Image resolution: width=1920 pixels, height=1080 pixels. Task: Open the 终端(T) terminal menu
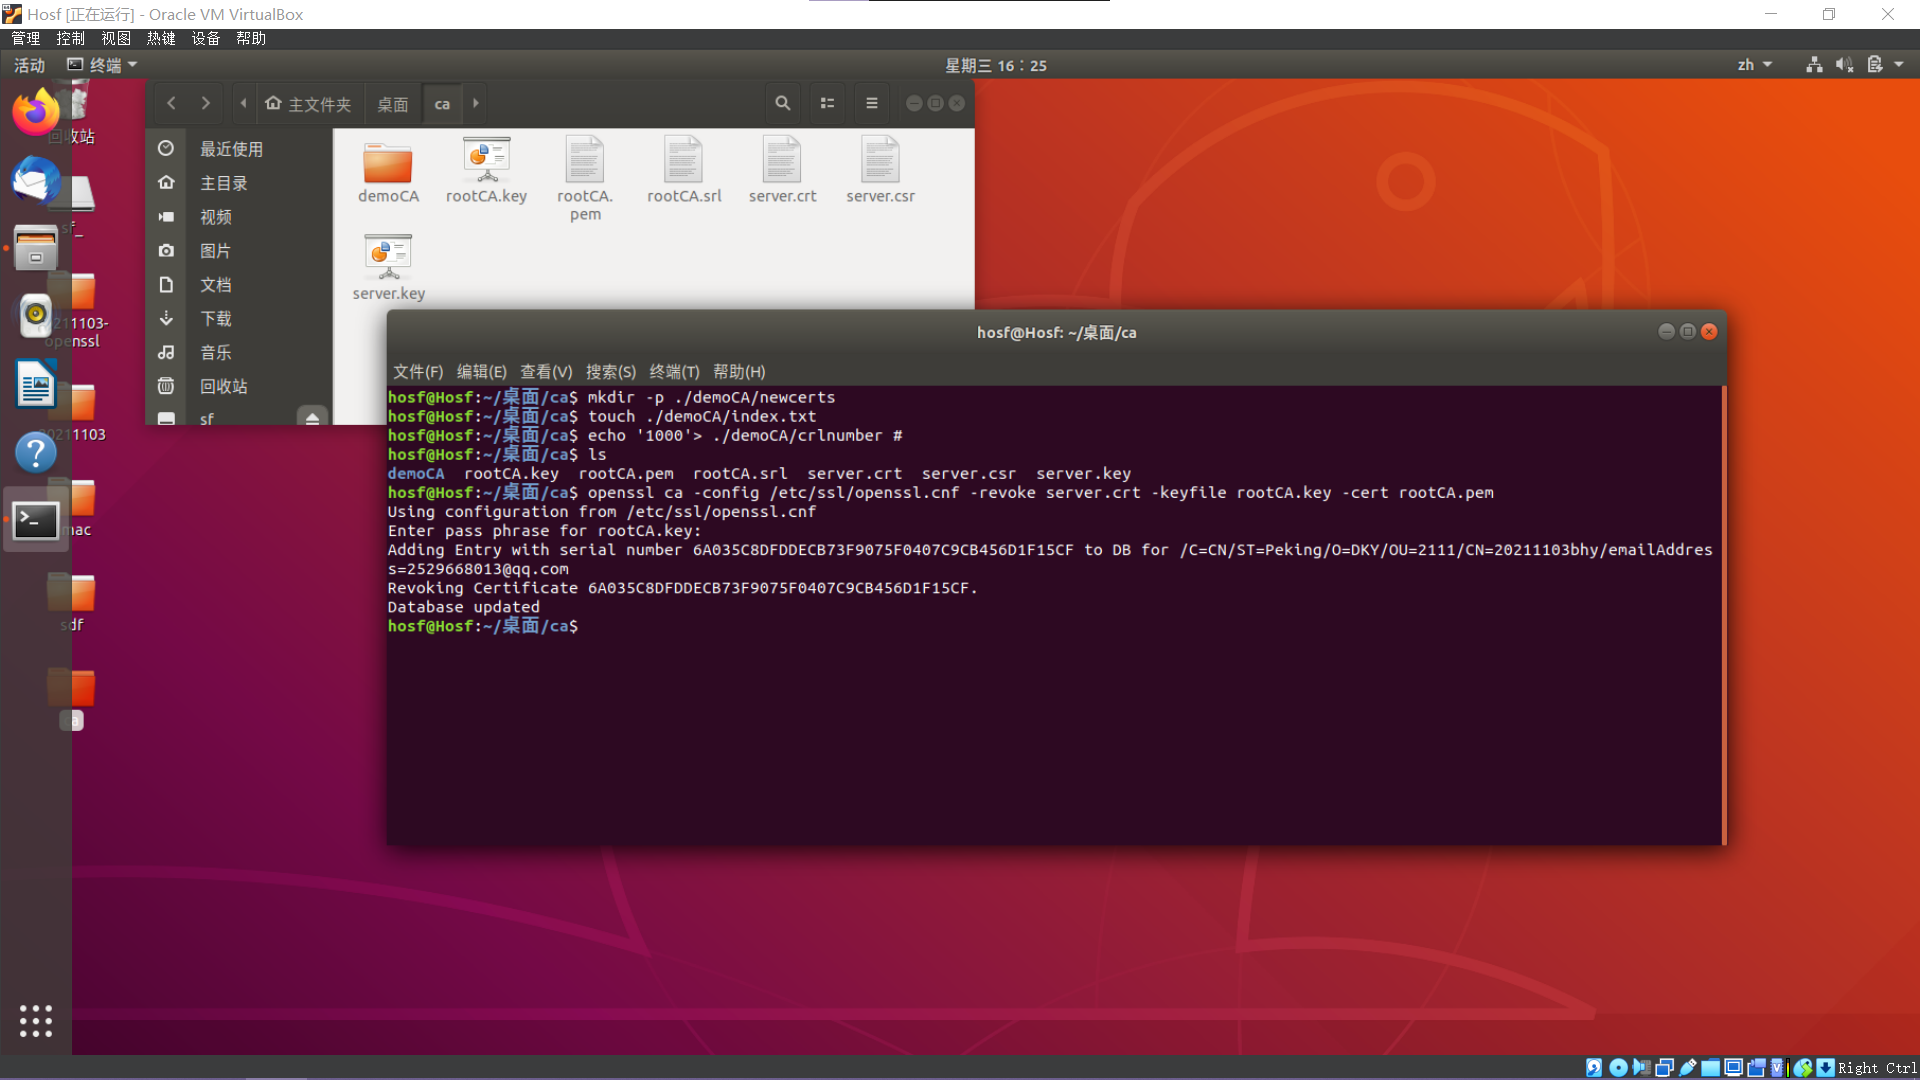tap(674, 372)
